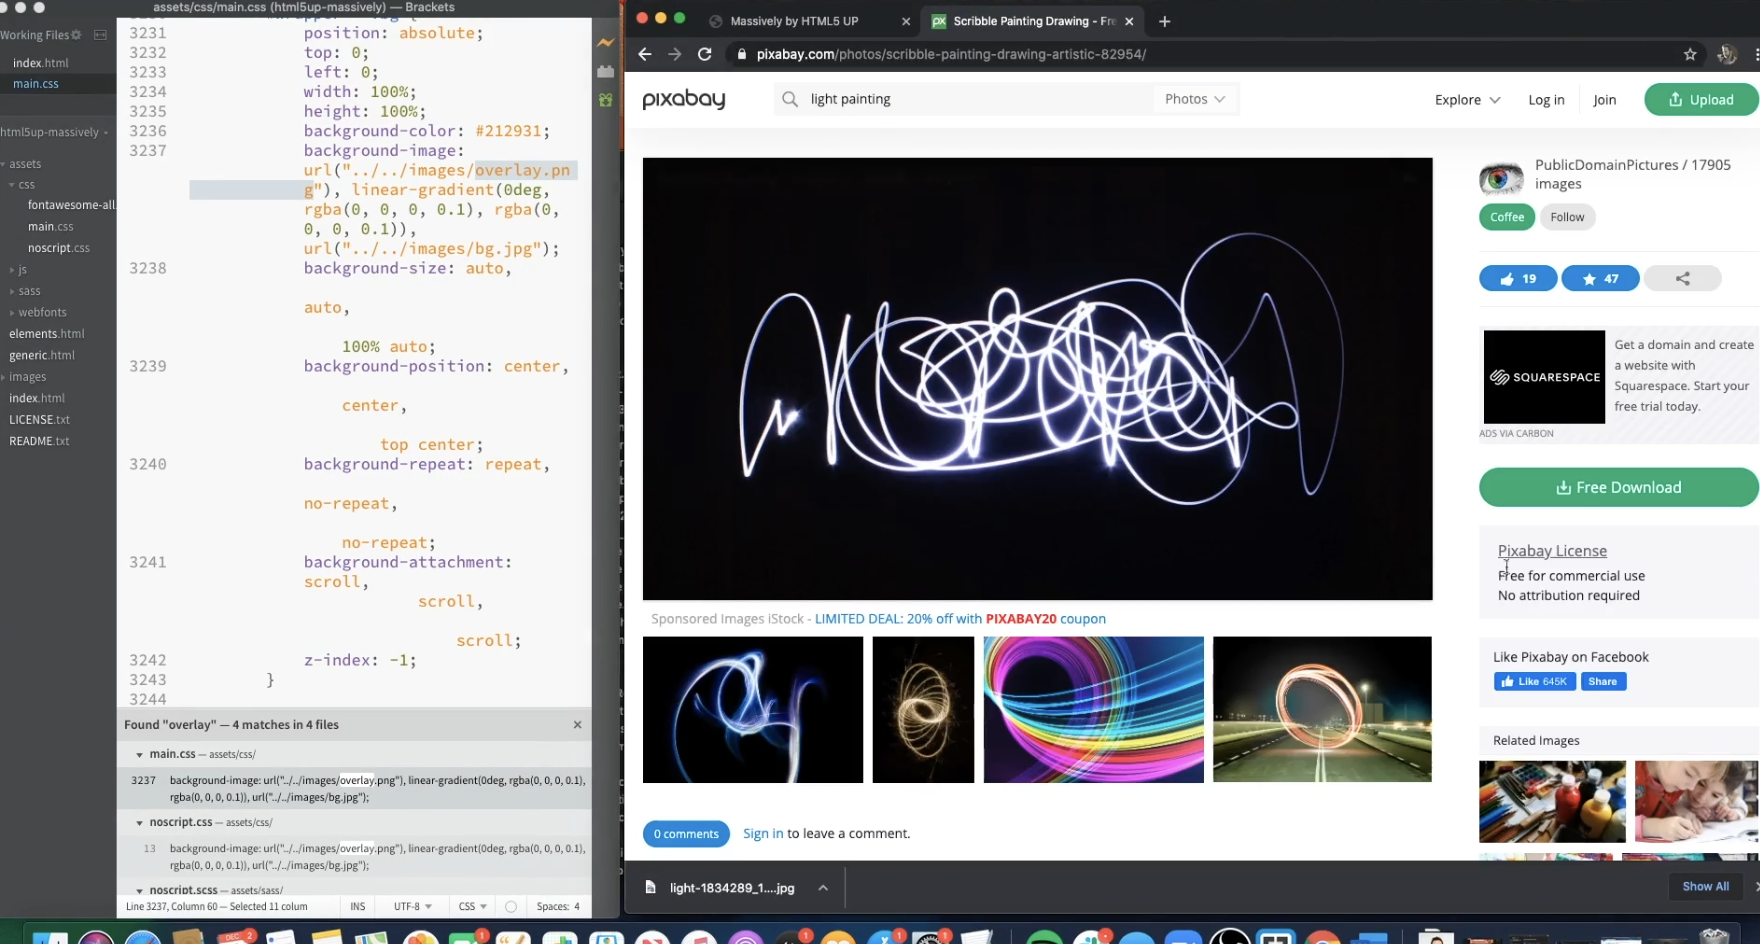
Task: Click search magnifier icon on Pixabay
Action: pos(790,99)
